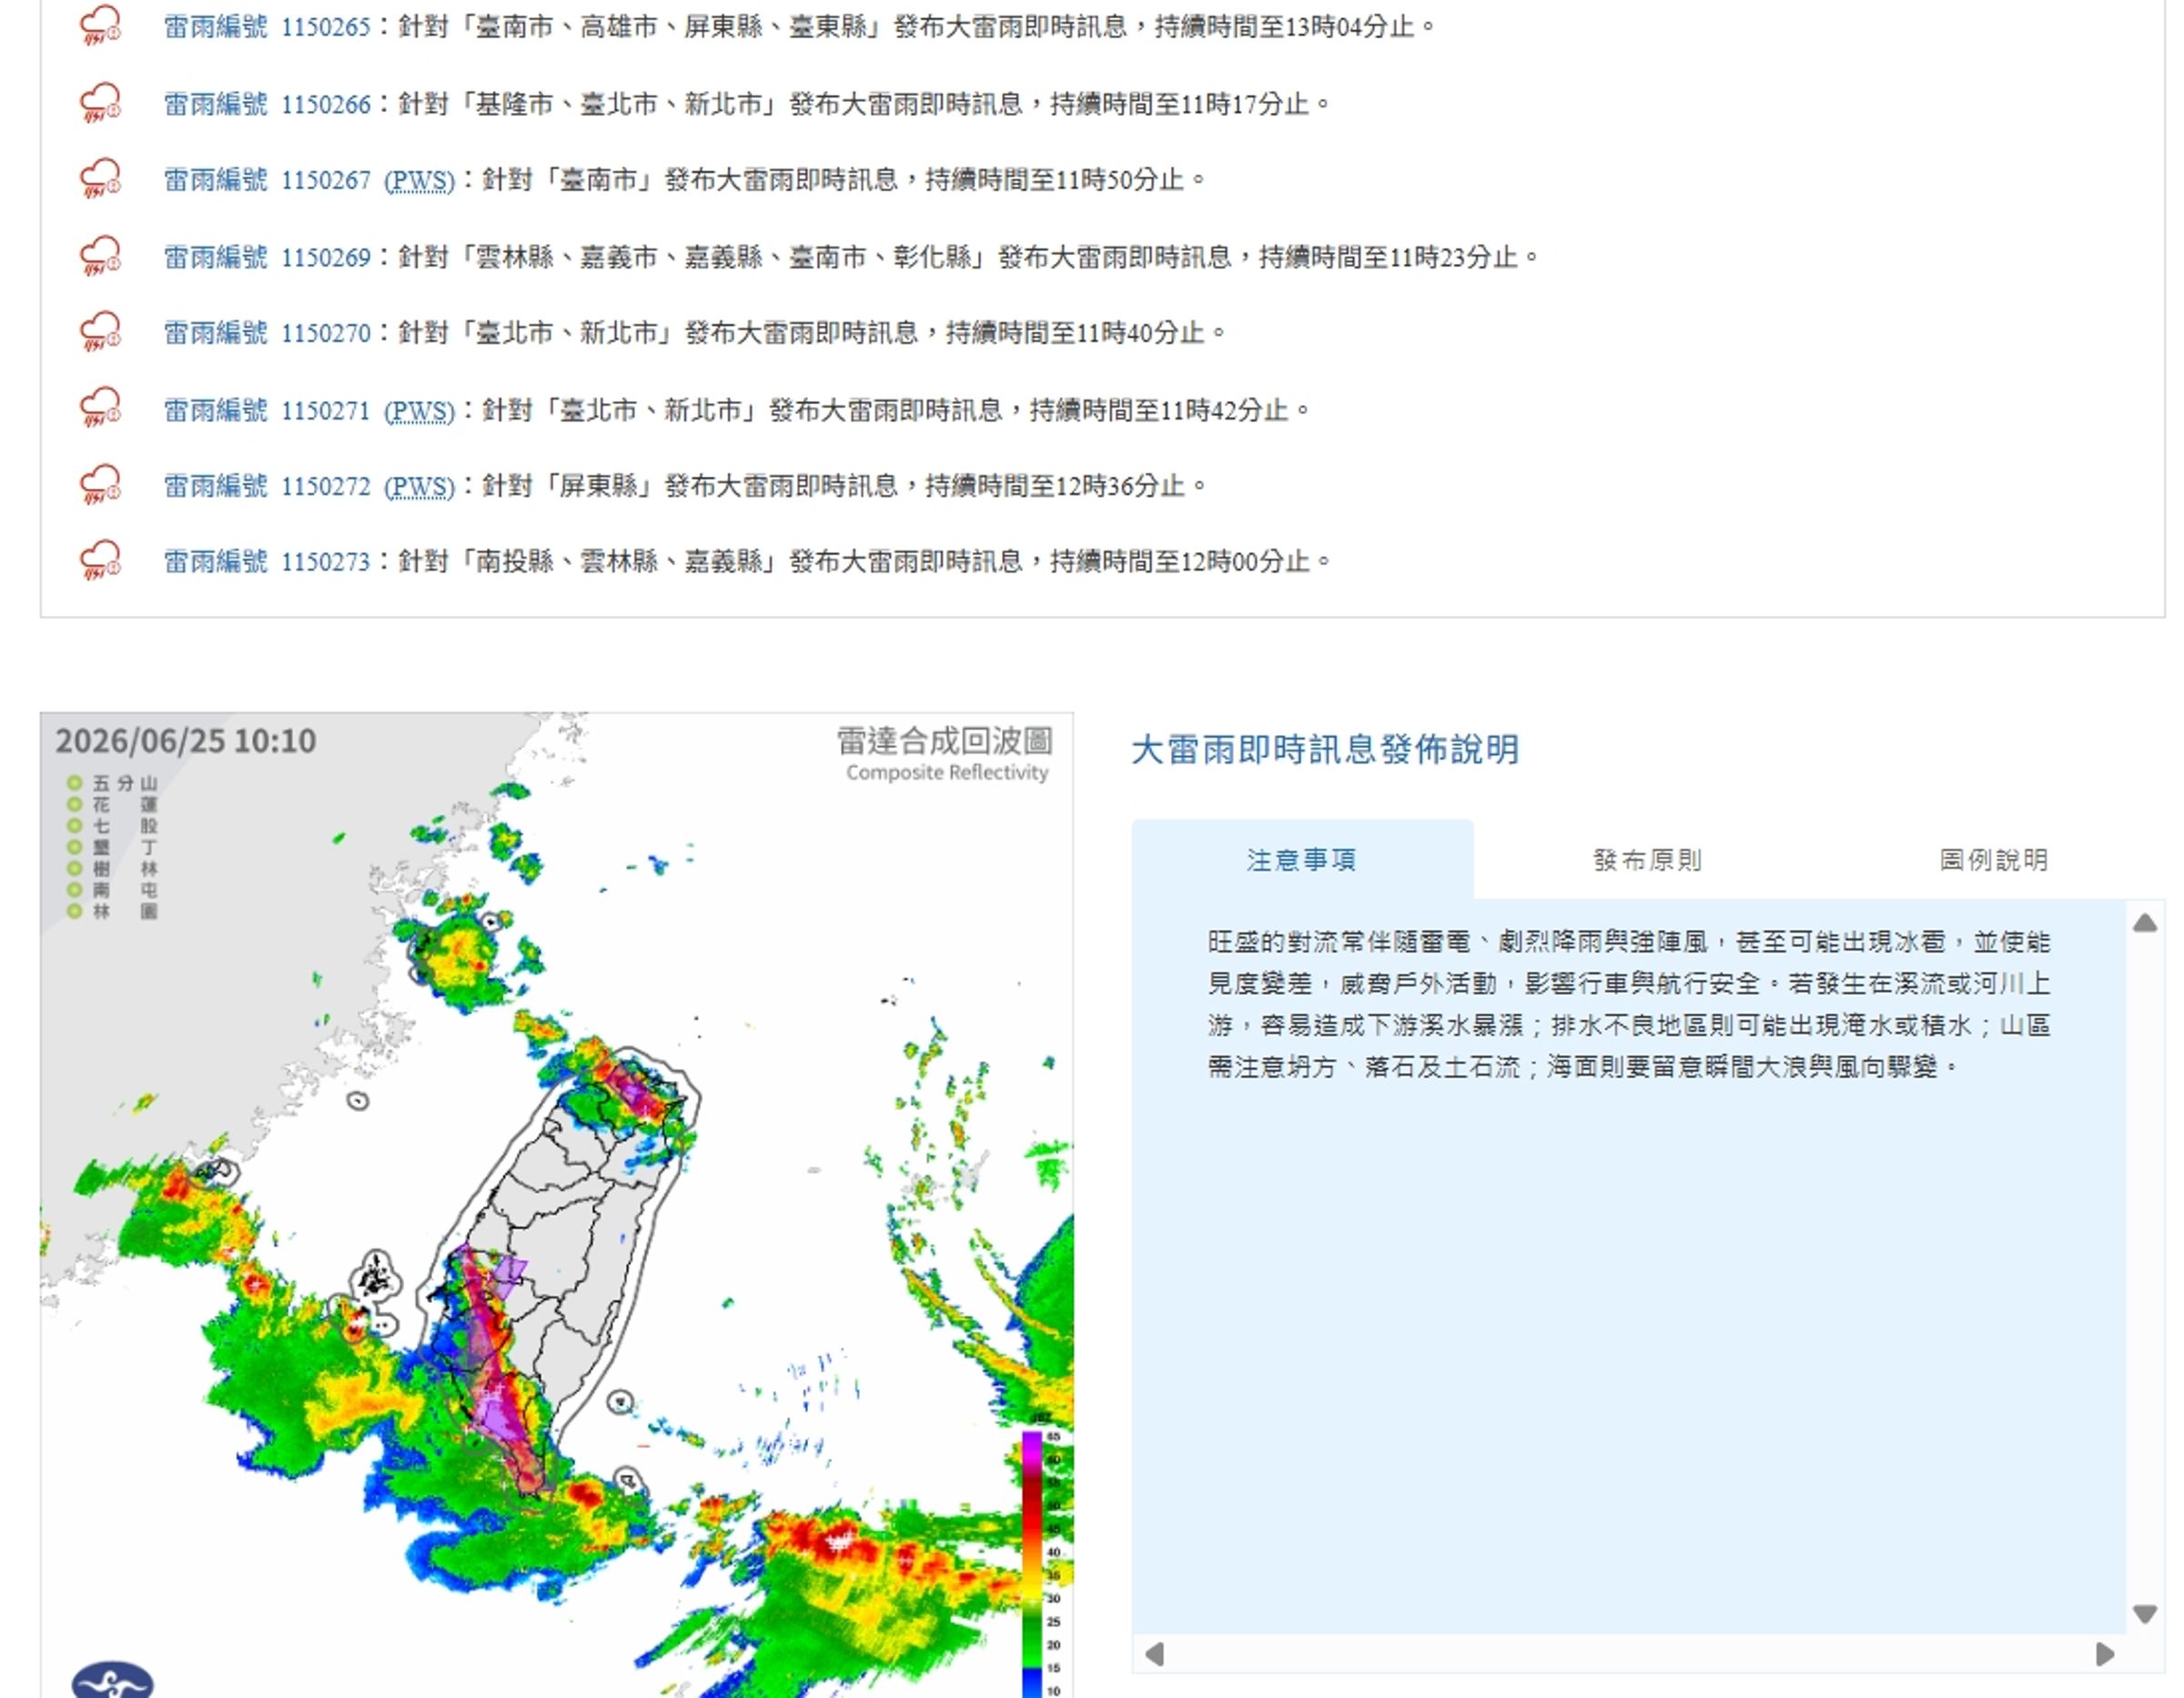Click the 花蓮 radar station legend dot
The width and height of the screenshot is (2184, 1698).
click(x=74, y=804)
